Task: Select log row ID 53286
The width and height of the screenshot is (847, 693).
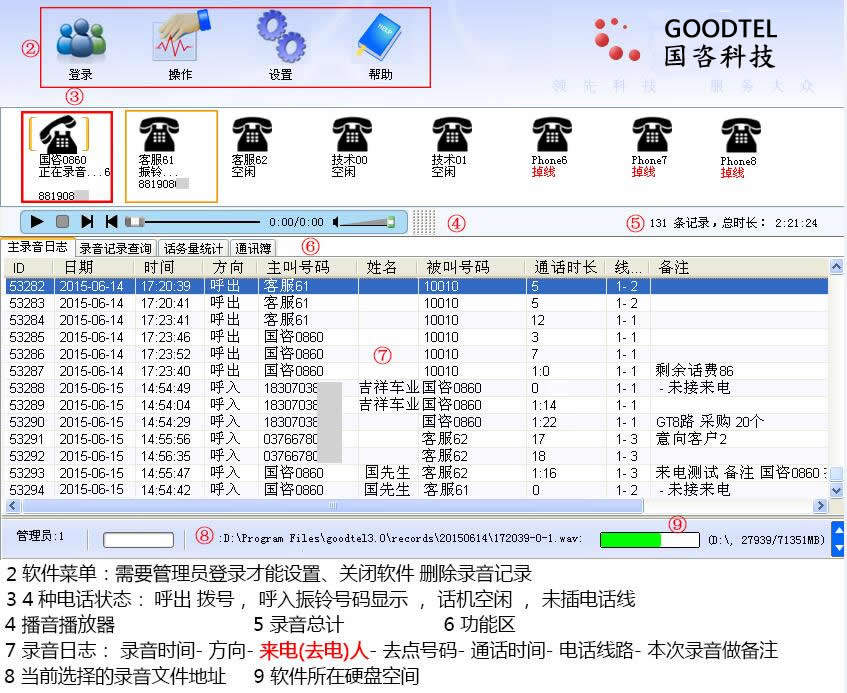Action: pyautogui.click(x=416, y=354)
